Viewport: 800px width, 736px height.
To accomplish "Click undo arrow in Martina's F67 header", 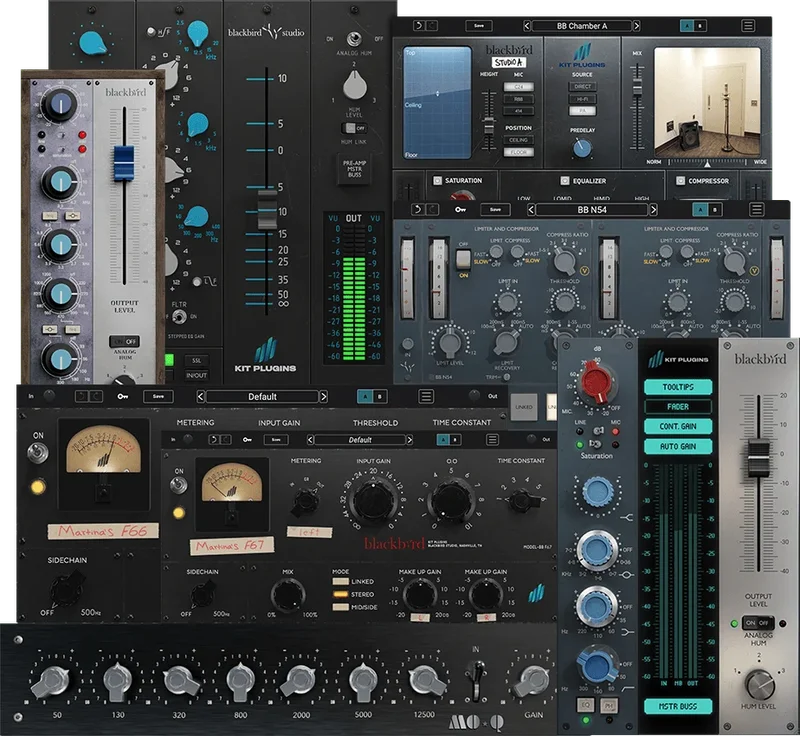I will point(213,440).
